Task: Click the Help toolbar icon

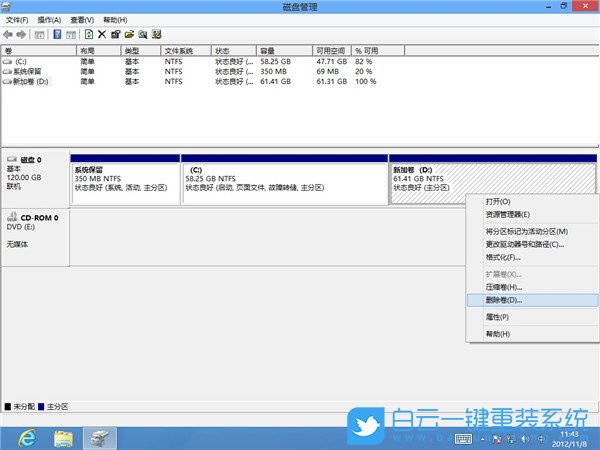Action: 56,34
